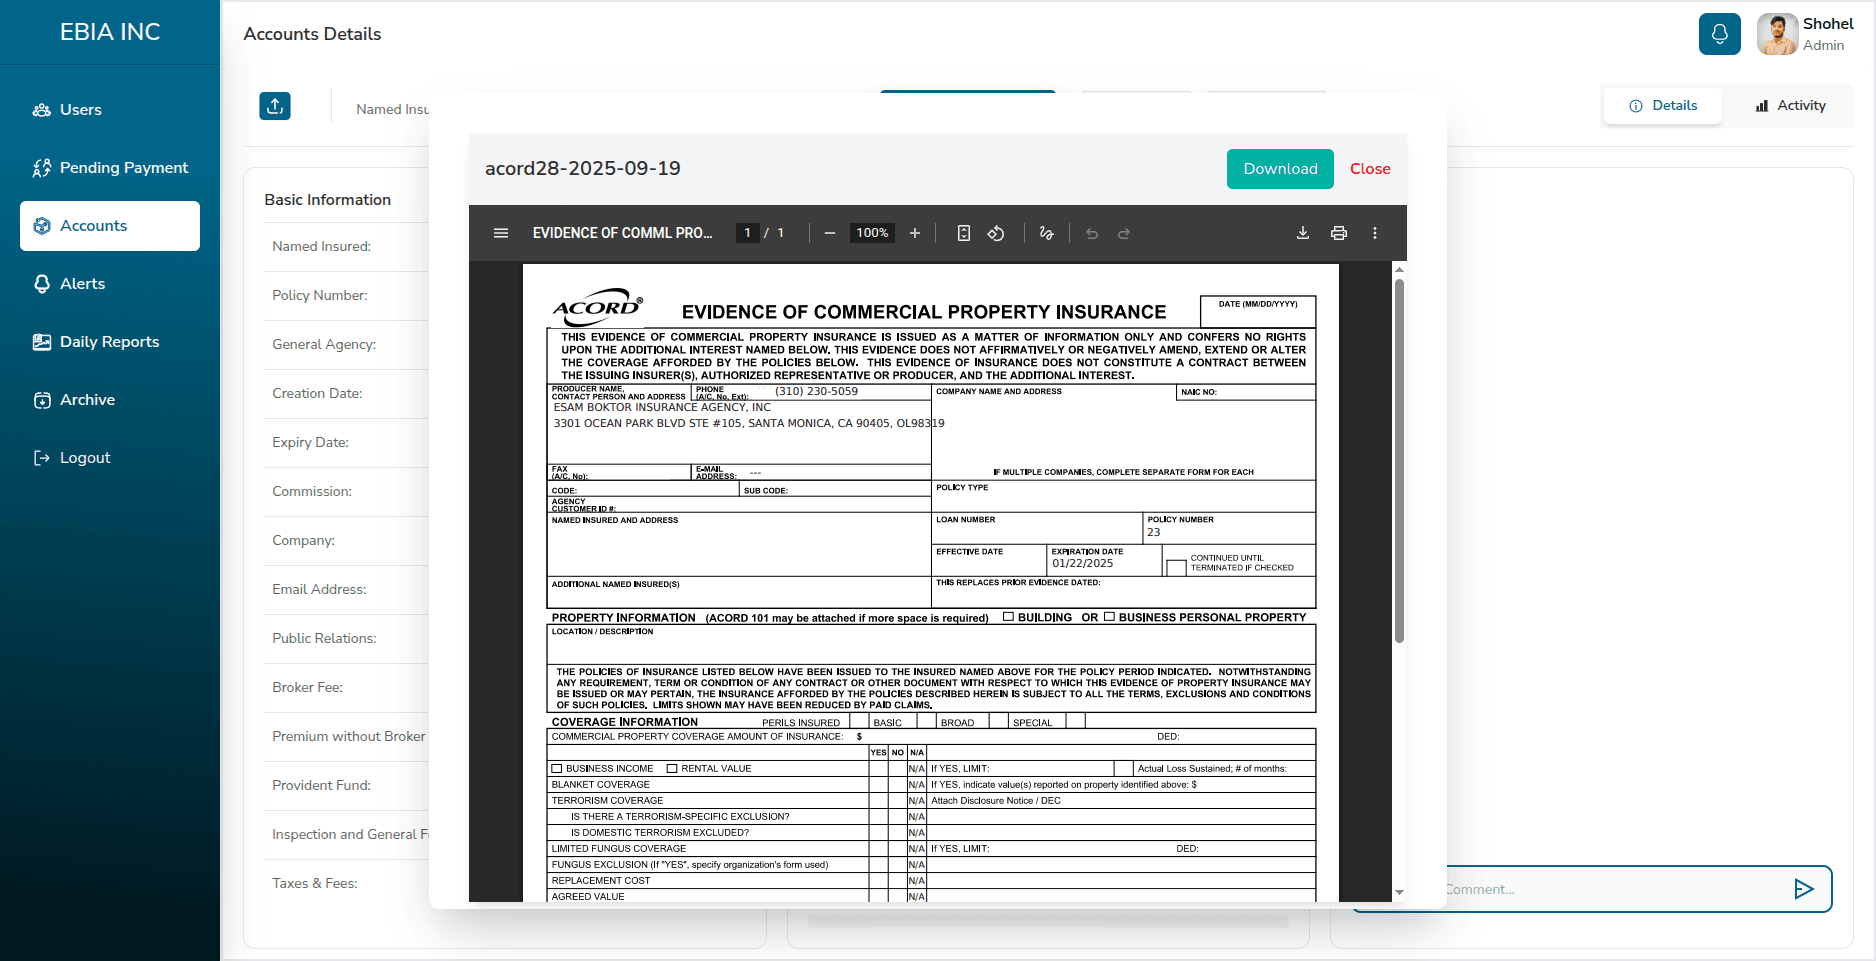Tick the BASIC perils checkbox

[x=859, y=720]
